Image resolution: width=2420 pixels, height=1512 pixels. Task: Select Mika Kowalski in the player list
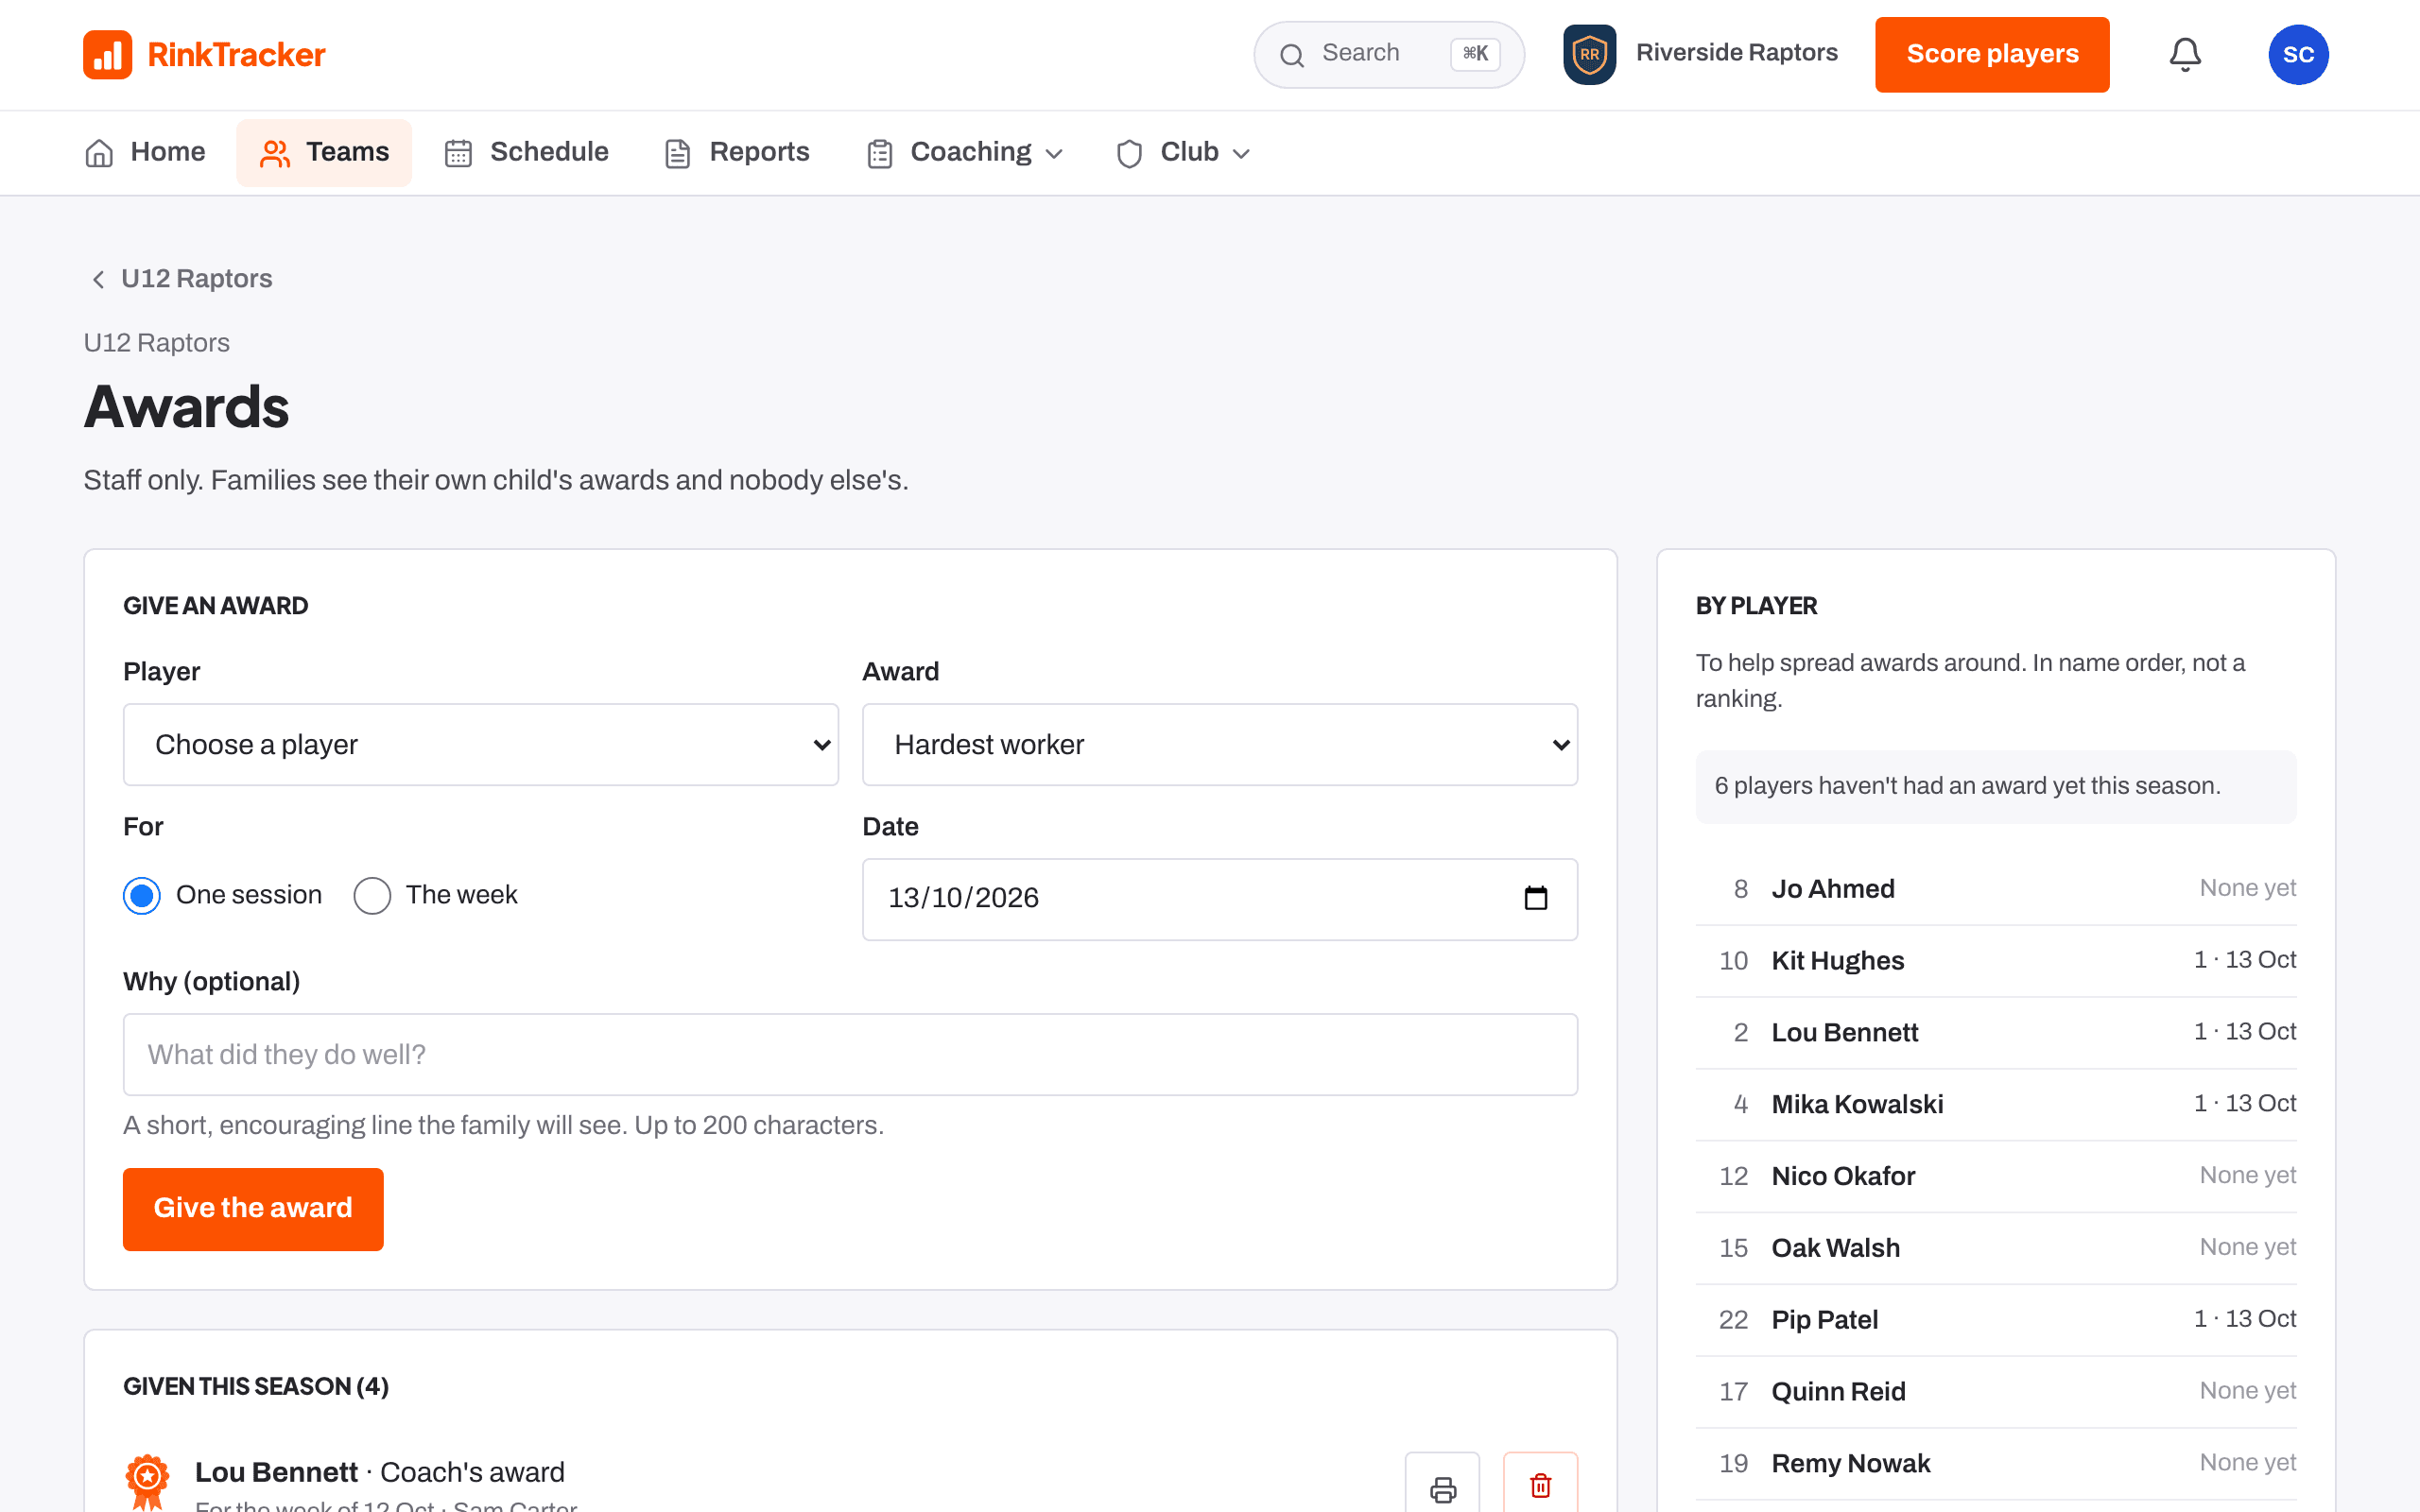tap(1995, 1105)
